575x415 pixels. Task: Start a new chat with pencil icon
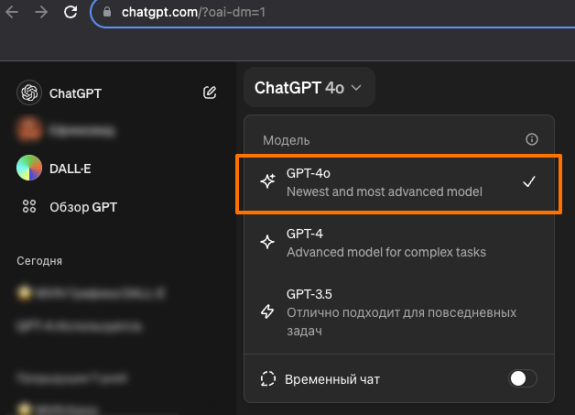click(209, 93)
